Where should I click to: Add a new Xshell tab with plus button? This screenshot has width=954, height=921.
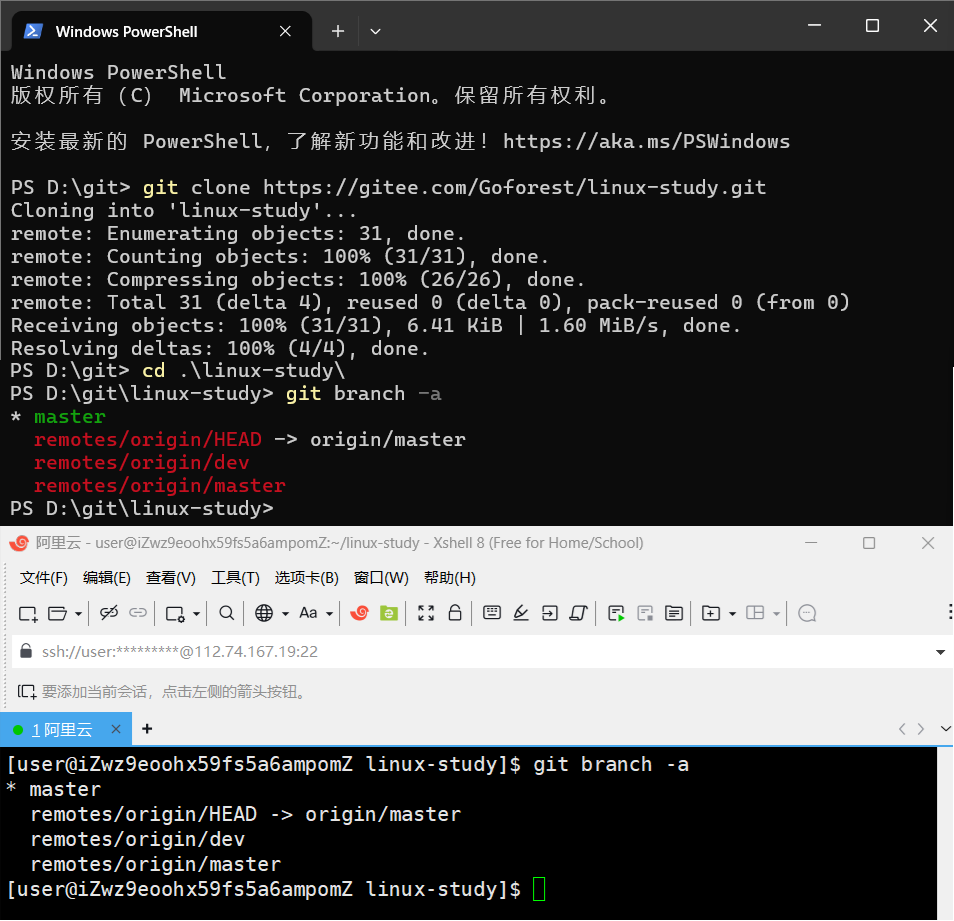(x=147, y=729)
